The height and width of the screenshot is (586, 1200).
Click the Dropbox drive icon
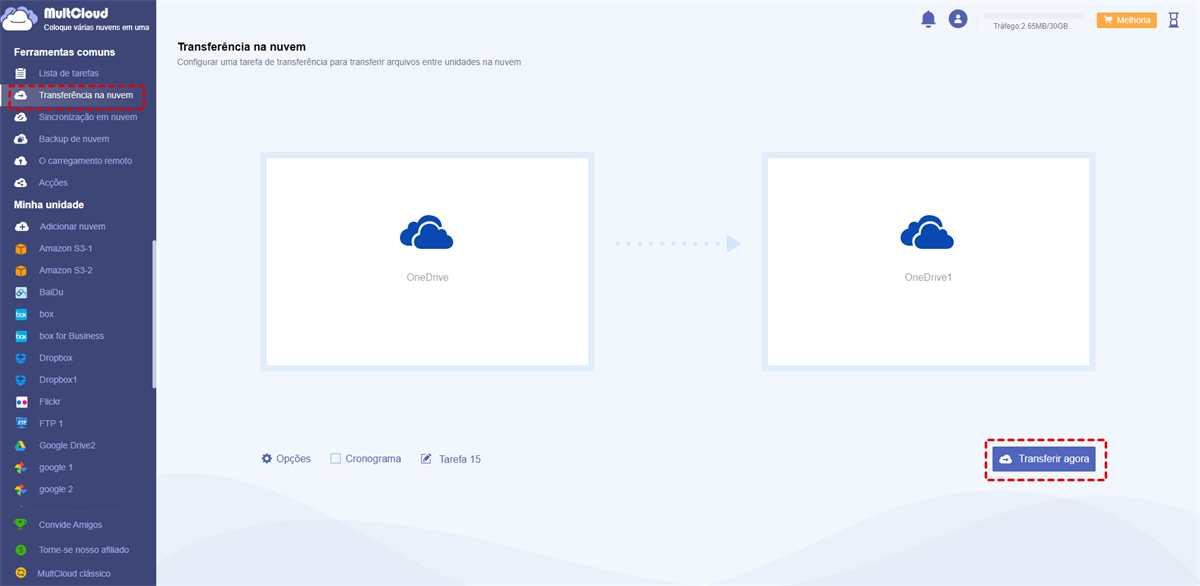tap(20, 358)
